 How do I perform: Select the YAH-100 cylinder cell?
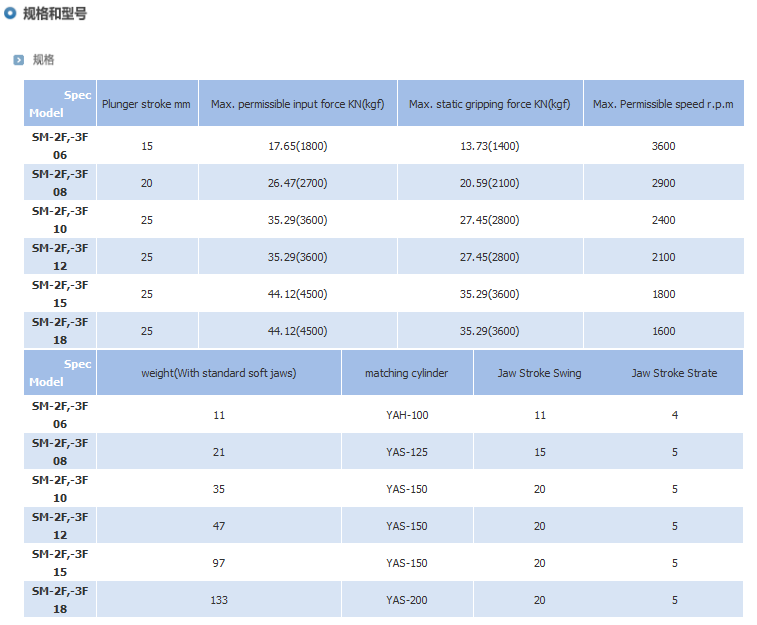tap(406, 415)
